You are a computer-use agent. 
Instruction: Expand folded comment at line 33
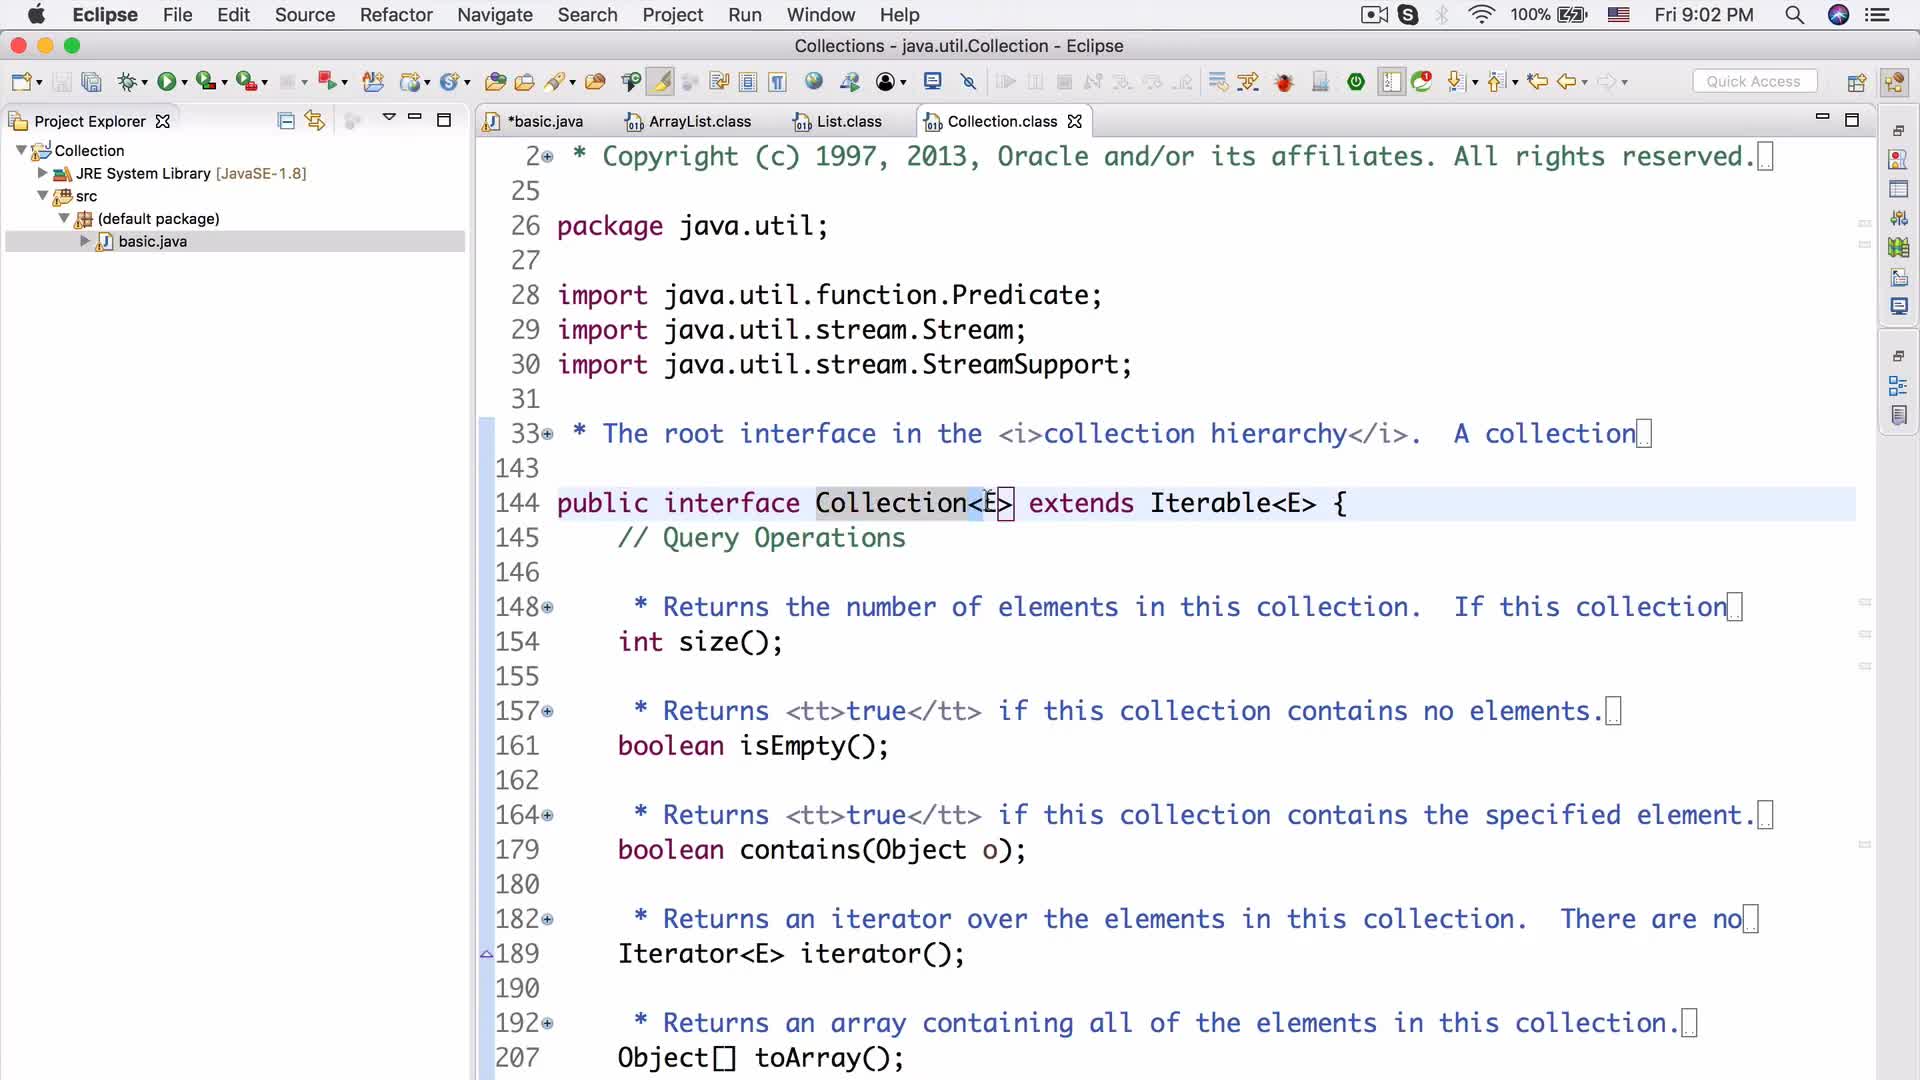pos(547,434)
